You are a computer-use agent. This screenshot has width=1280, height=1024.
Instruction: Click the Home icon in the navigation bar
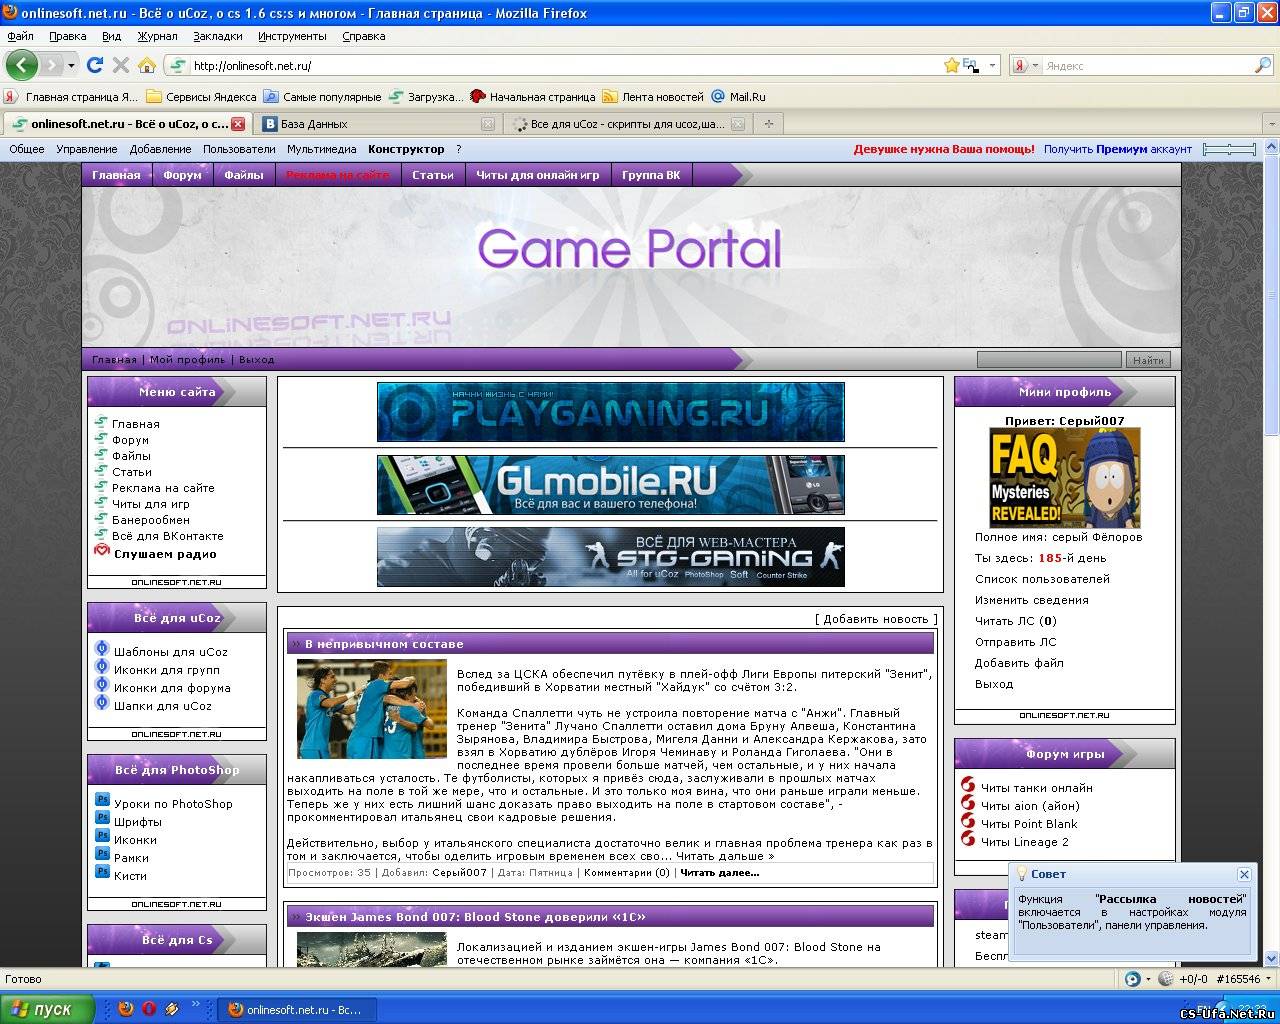point(147,65)
